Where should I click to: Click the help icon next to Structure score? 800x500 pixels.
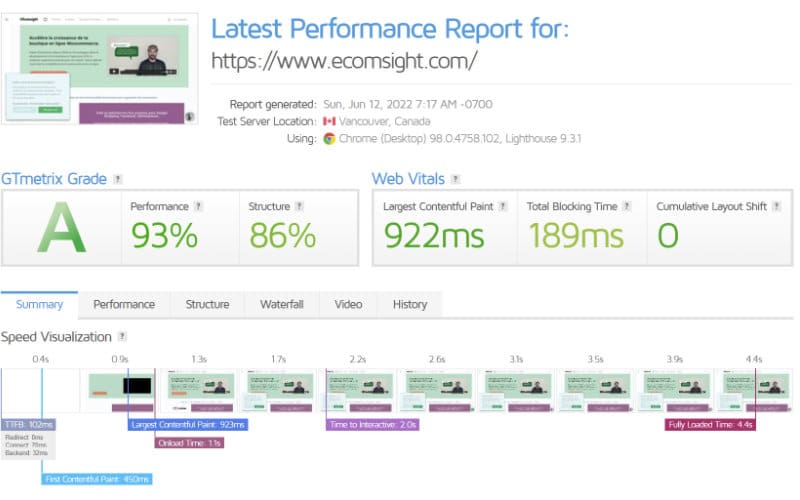click(299, 206)
